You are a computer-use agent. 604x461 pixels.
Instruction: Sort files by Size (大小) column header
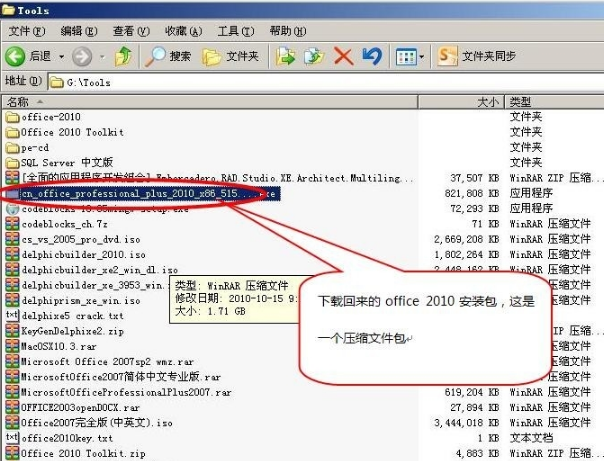tap(486, 102)
